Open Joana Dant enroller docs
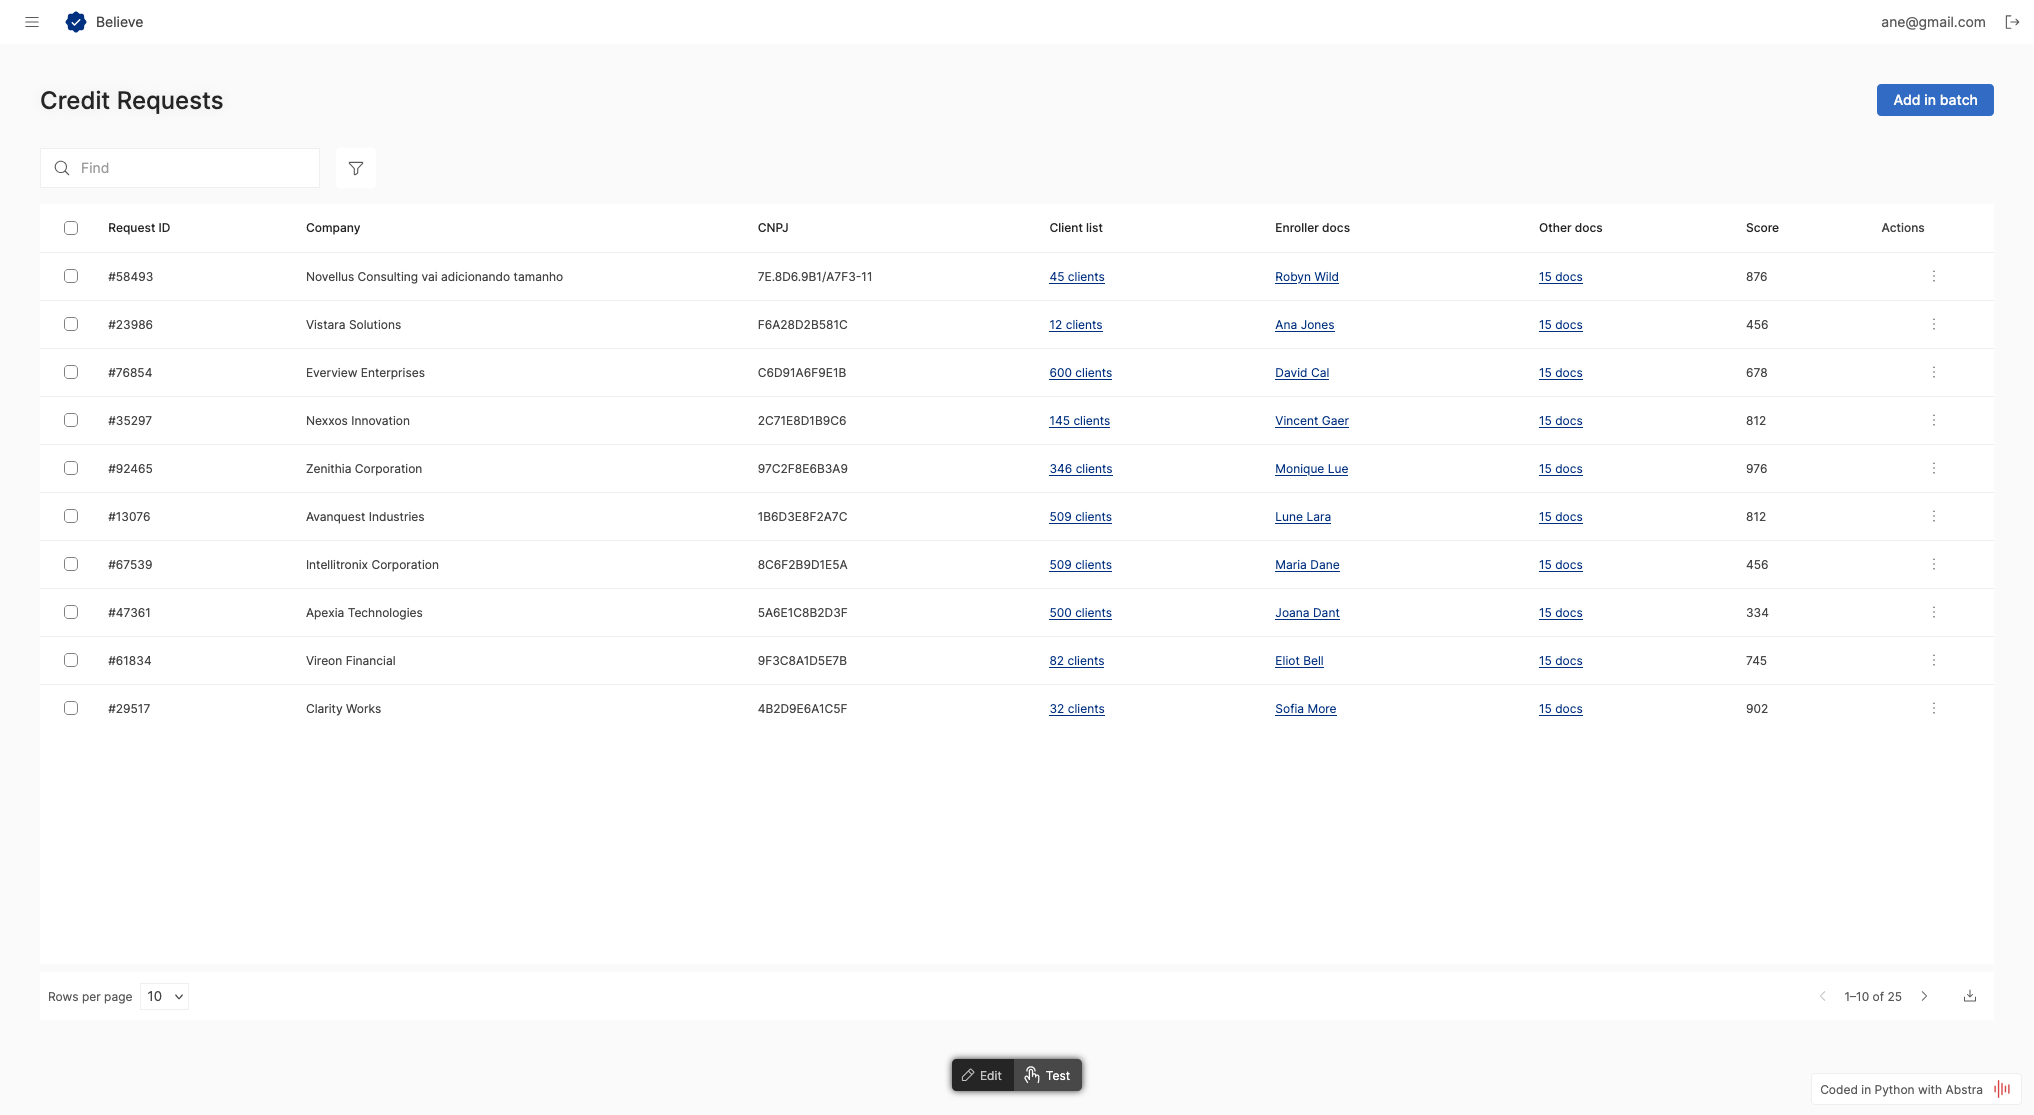 (x=1307, y=613)
